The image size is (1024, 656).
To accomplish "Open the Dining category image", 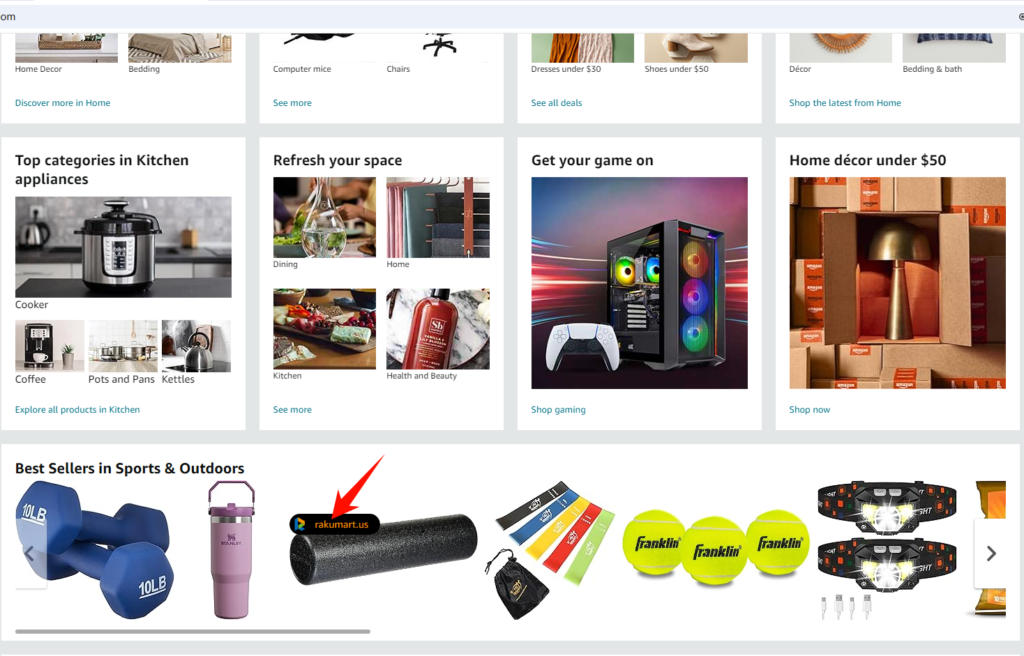I will click(x=325, y=217).
